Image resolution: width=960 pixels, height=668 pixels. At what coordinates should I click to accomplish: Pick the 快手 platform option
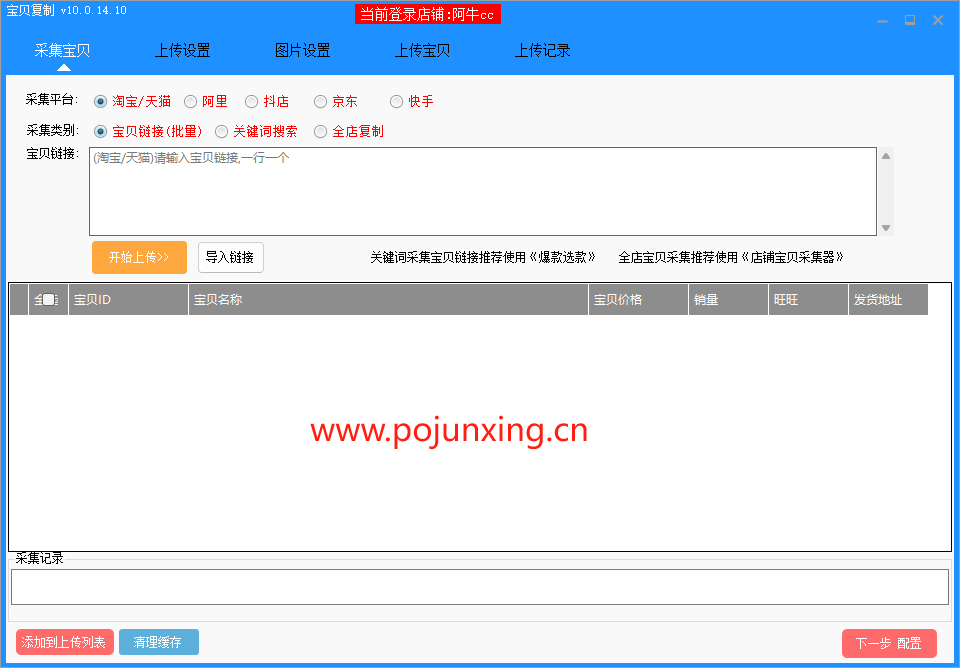coord(397,102)
